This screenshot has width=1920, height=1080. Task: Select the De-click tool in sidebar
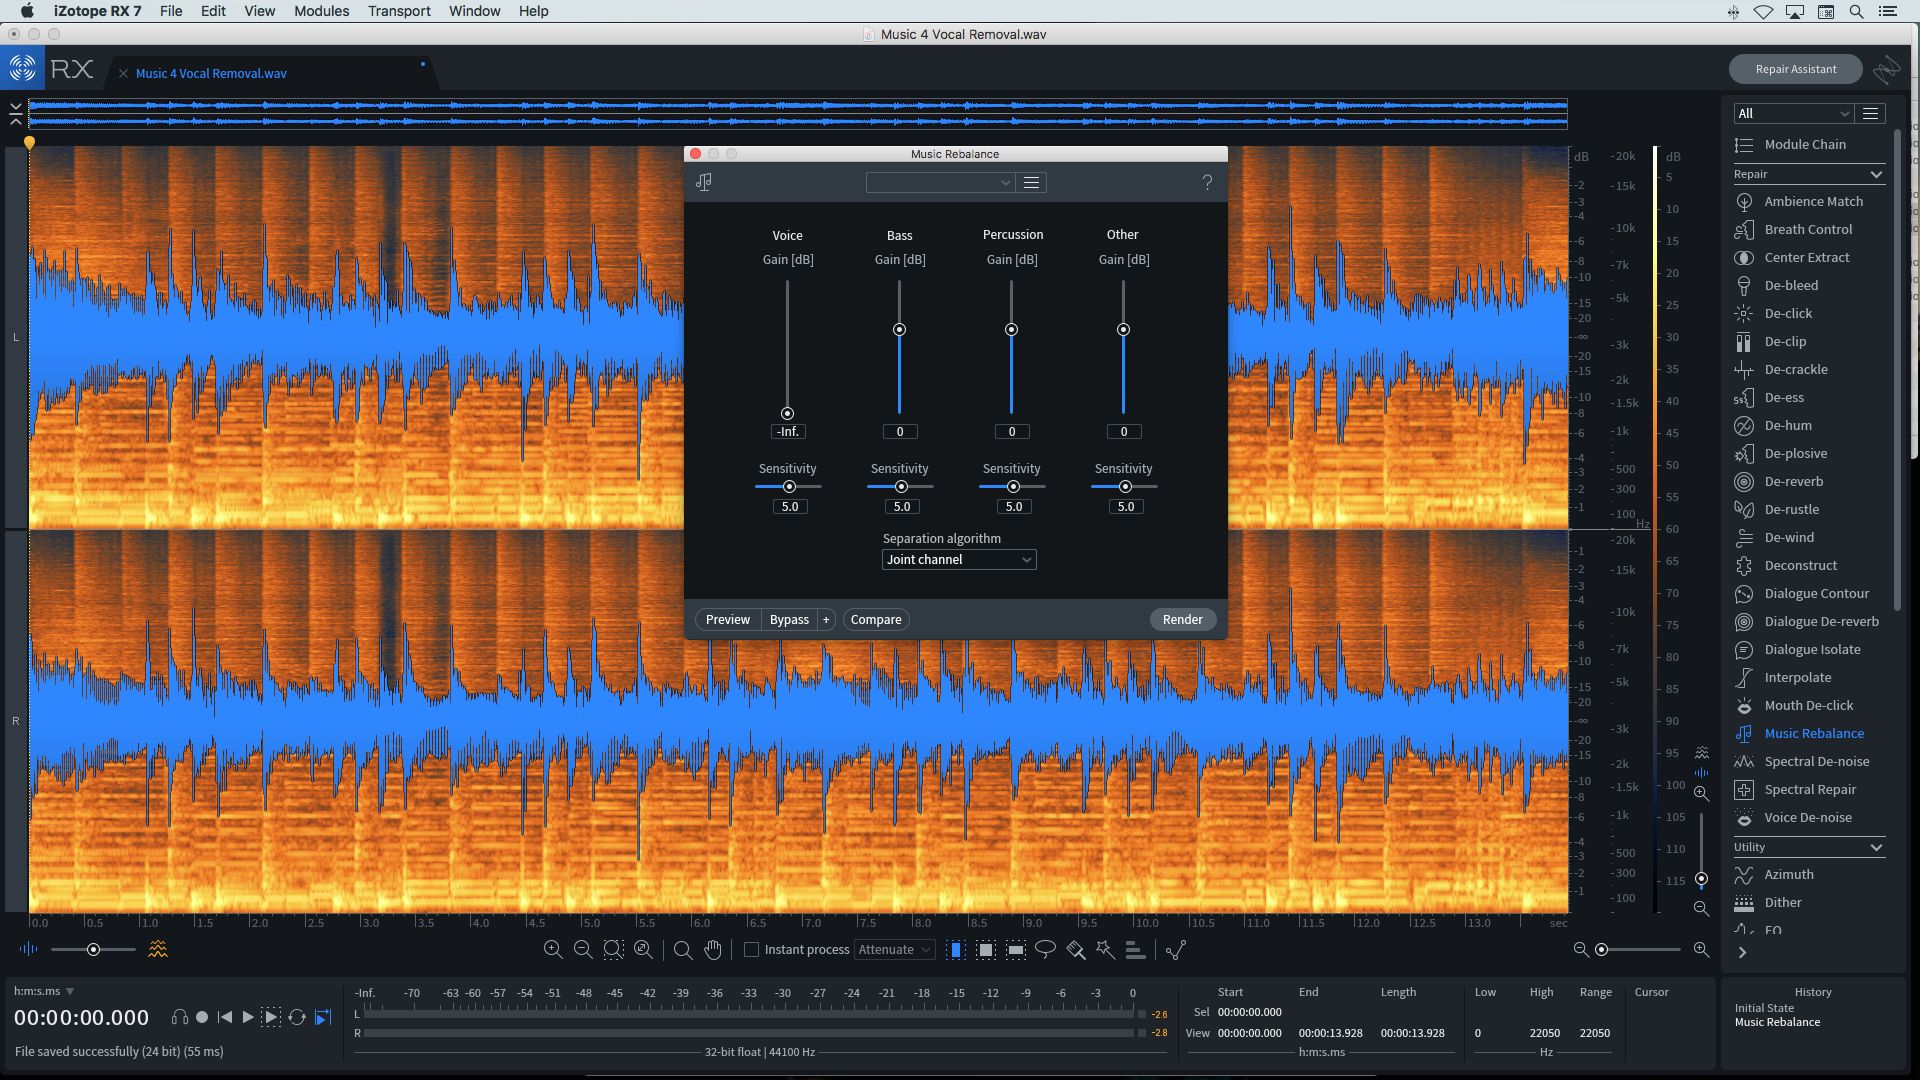[1787, 313]
